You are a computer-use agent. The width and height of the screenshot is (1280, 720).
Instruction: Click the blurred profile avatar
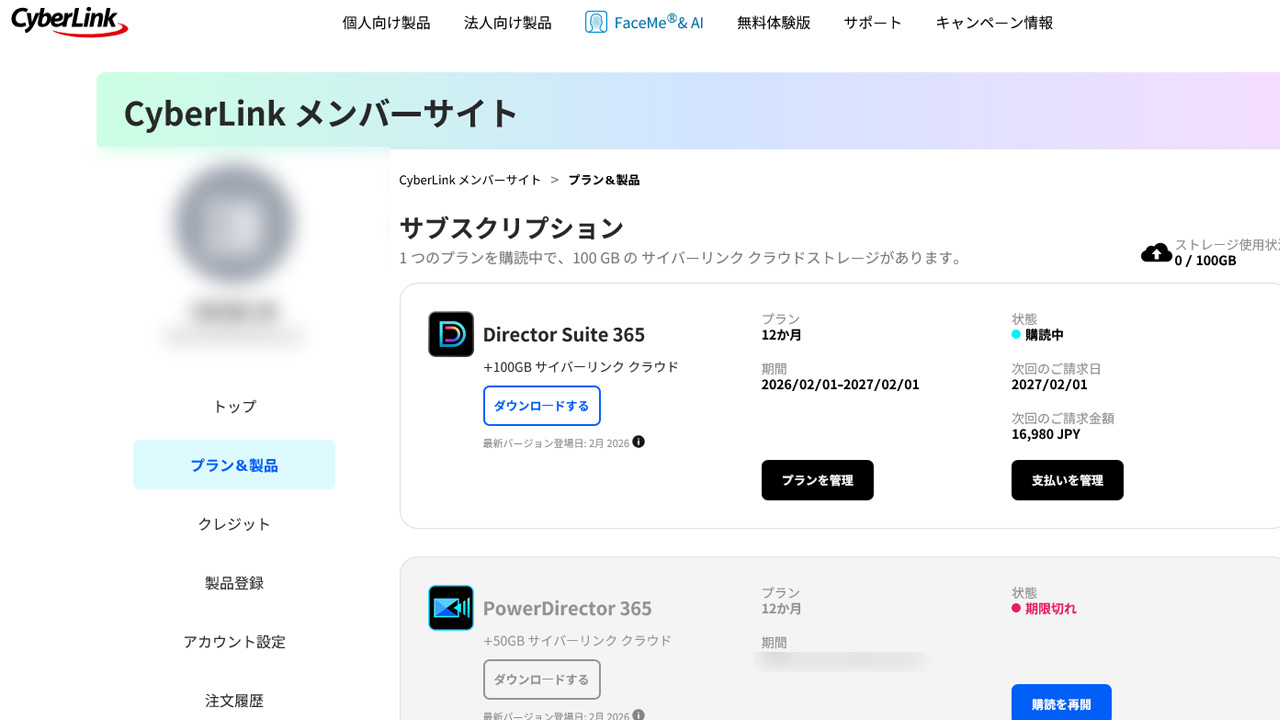point(234,222)
